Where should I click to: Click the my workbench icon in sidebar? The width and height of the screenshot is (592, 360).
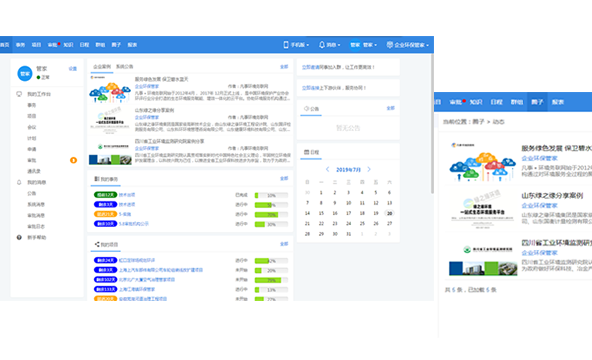[19, 94]
